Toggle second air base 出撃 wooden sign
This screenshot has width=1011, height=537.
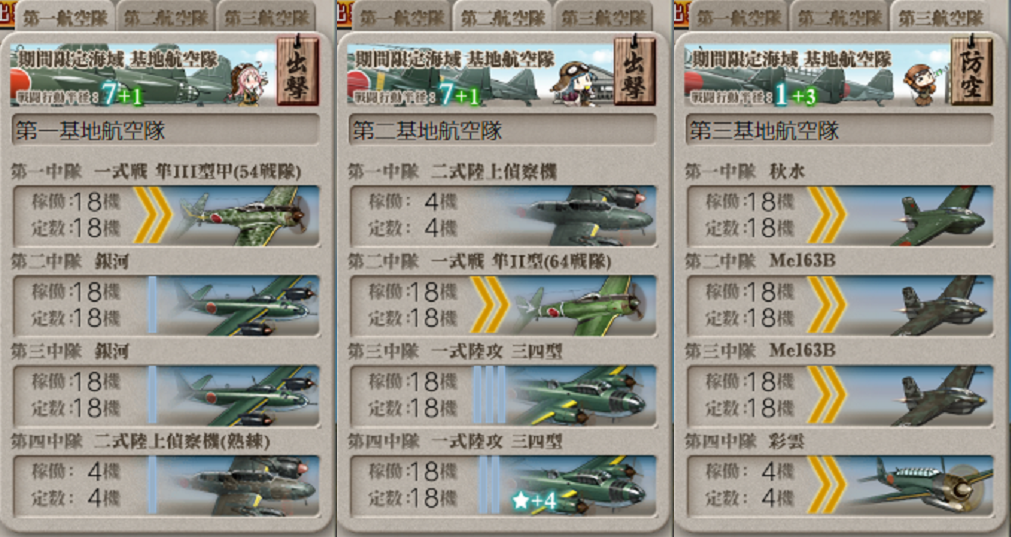pos(635,70)
